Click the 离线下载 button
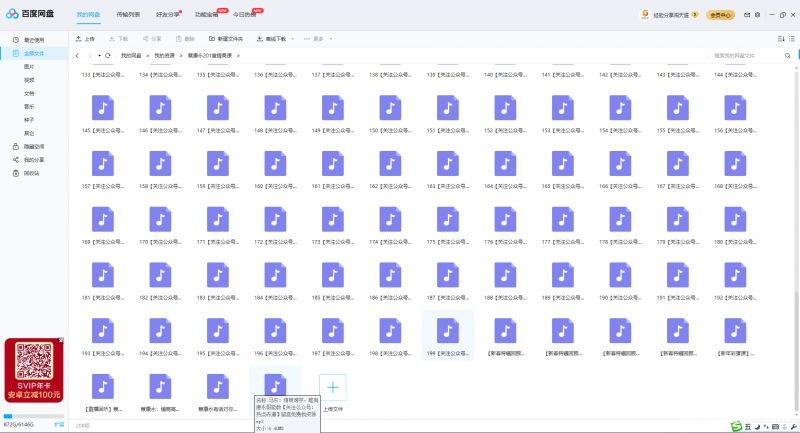 pyautogui.click(x=271, y=39)
